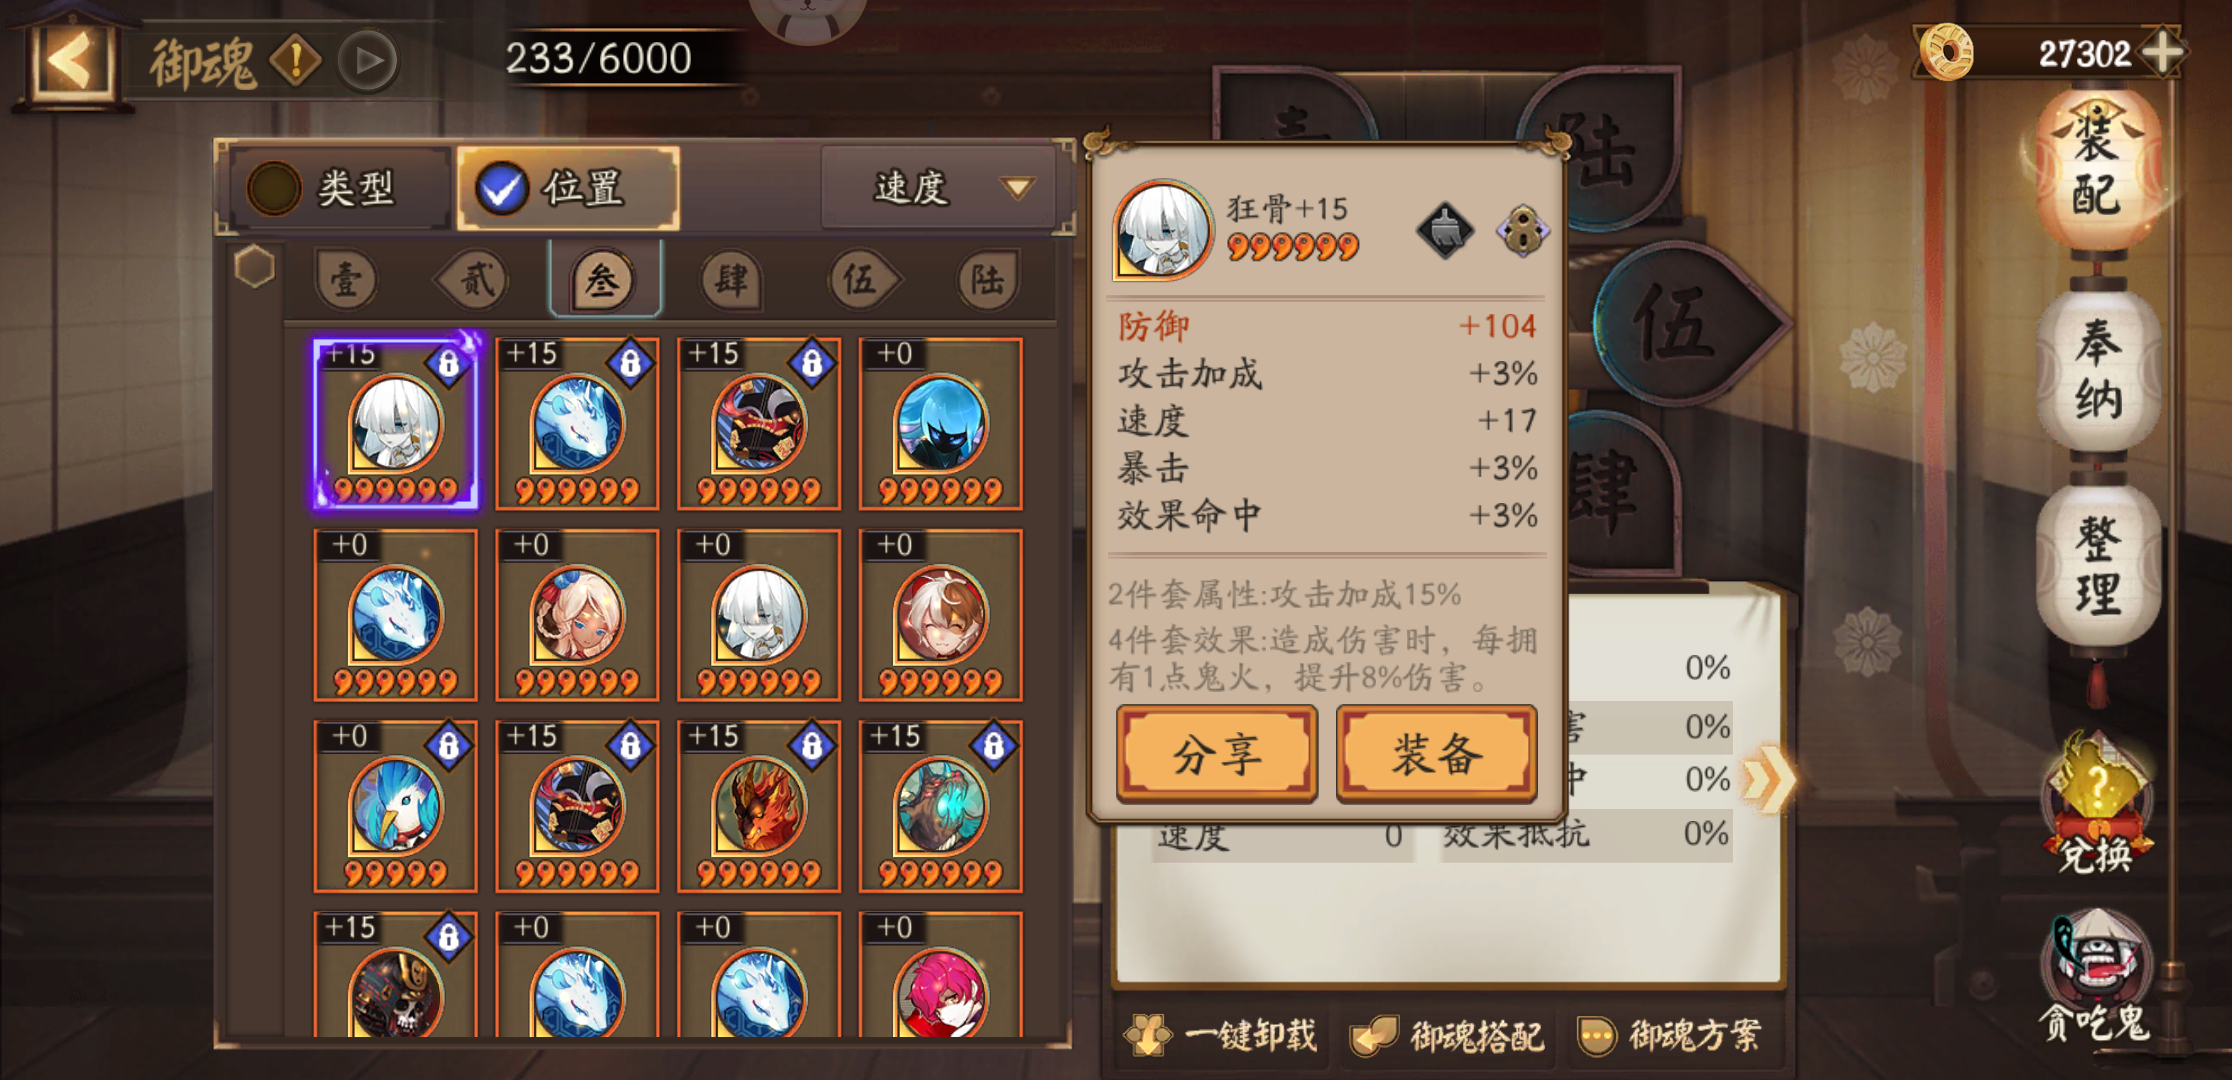Image resolution: width=2232 pixels, height=1080 pixels.
Task: Click 一键卸载 to unequip all
Action: pyautogui.click(x=1222, y=1035)
